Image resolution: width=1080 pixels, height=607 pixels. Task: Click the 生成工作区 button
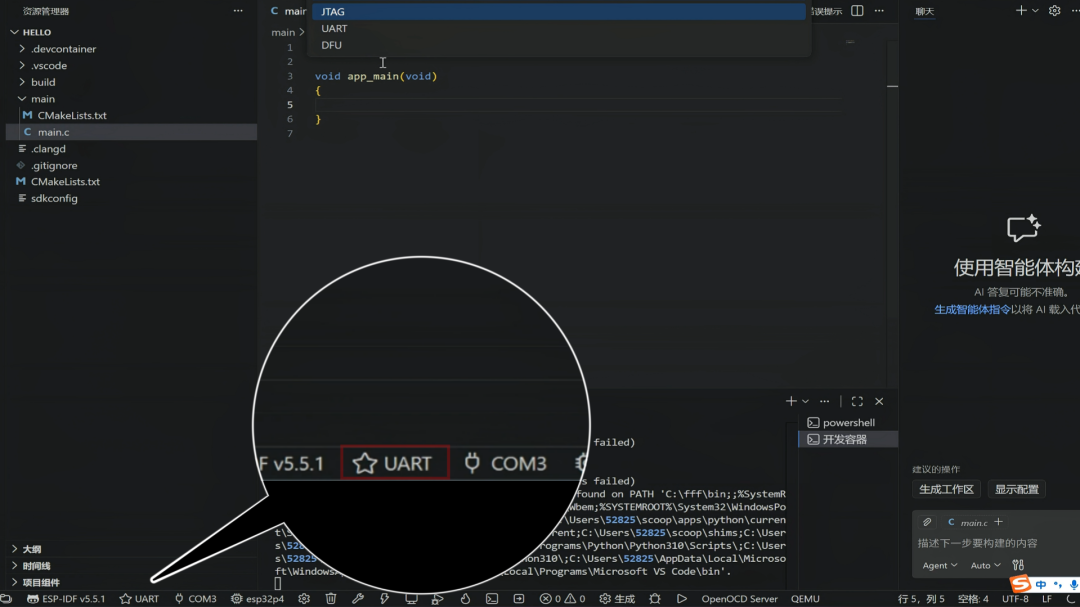[x=946, y=489]
